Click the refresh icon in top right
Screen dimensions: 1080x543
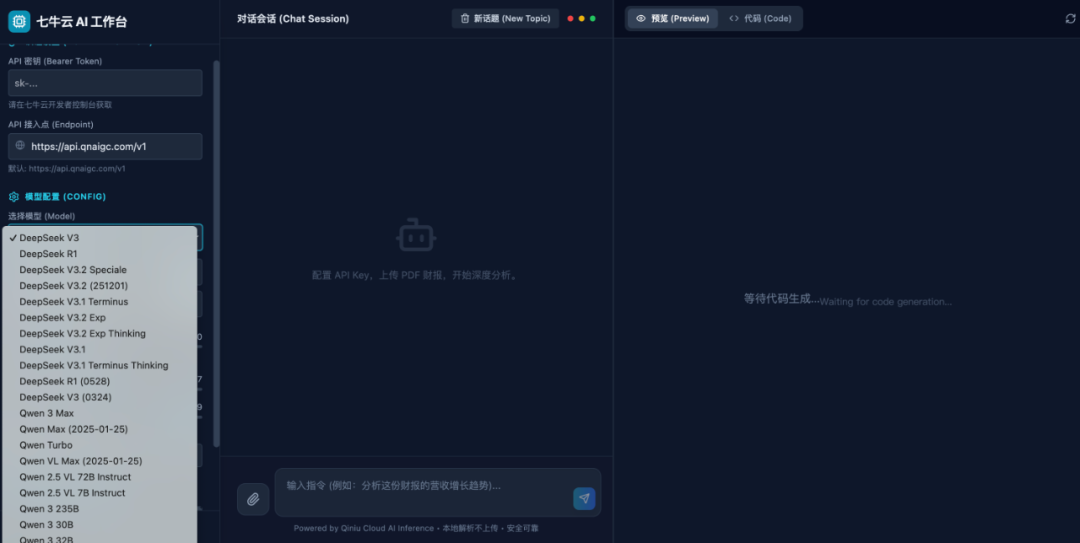coord(1071,19)
